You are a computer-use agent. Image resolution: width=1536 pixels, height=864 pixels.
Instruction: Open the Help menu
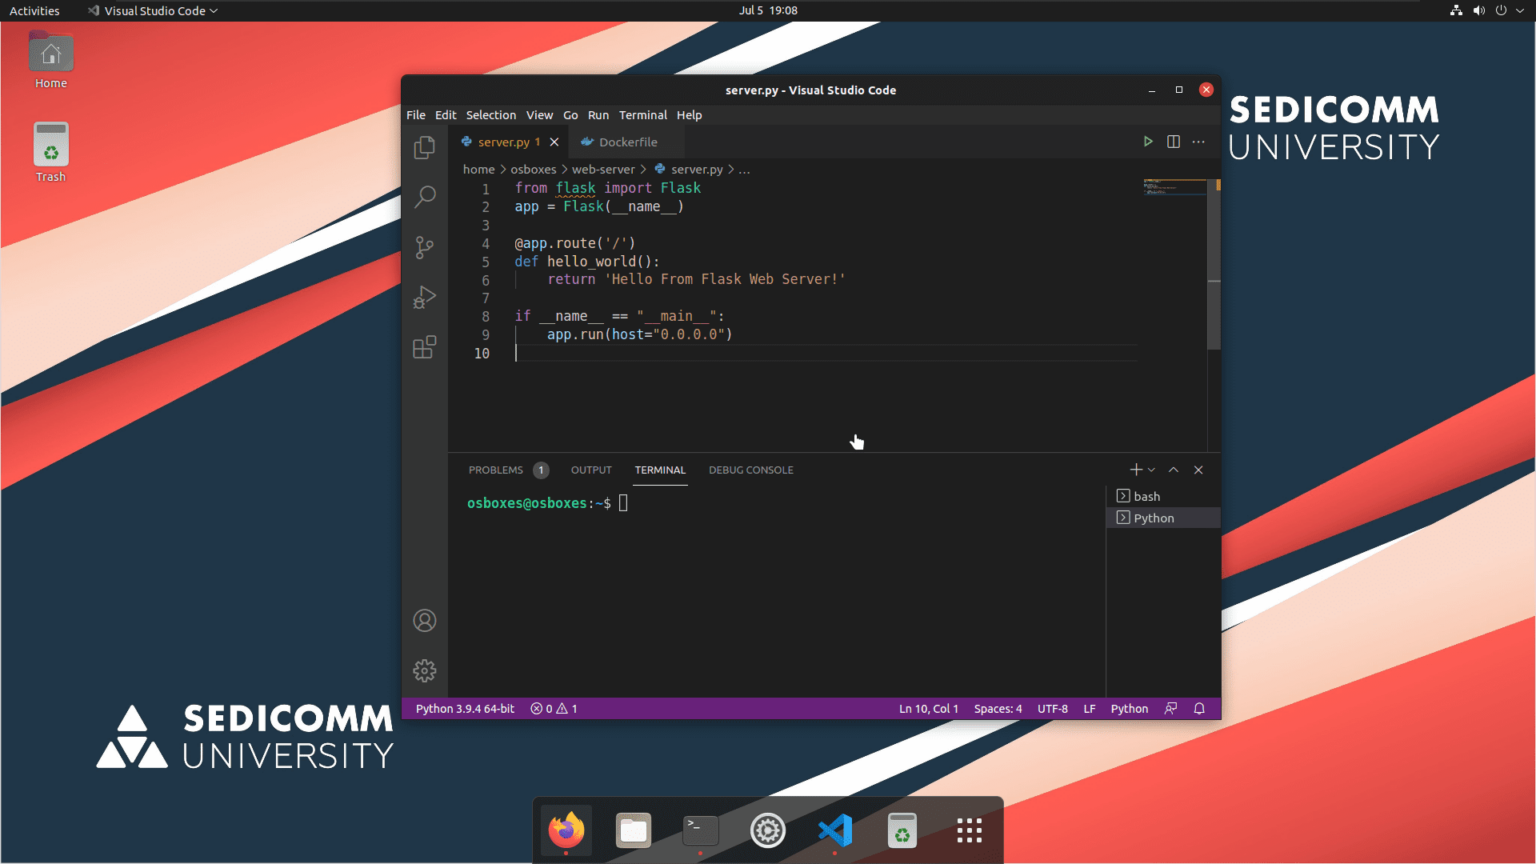click(689, 115)
